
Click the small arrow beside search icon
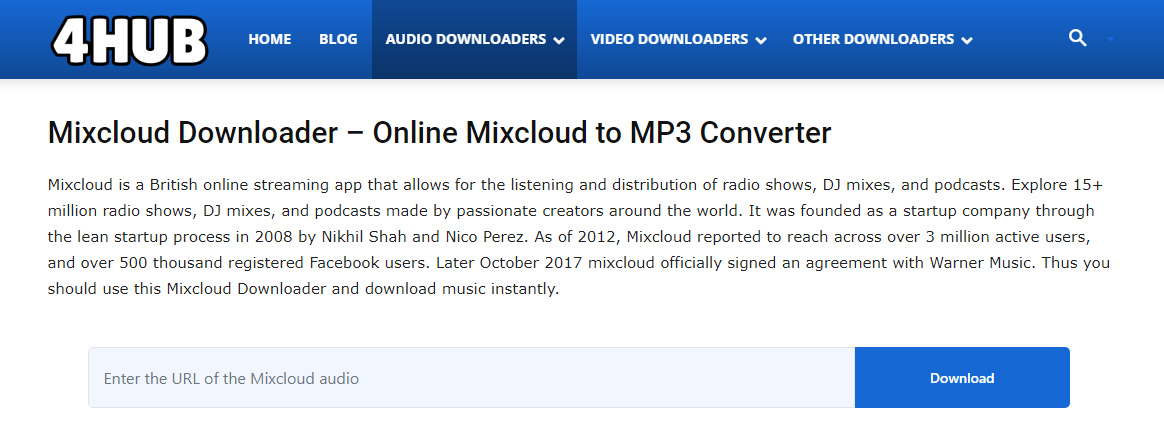click(x=1111, y=39)
